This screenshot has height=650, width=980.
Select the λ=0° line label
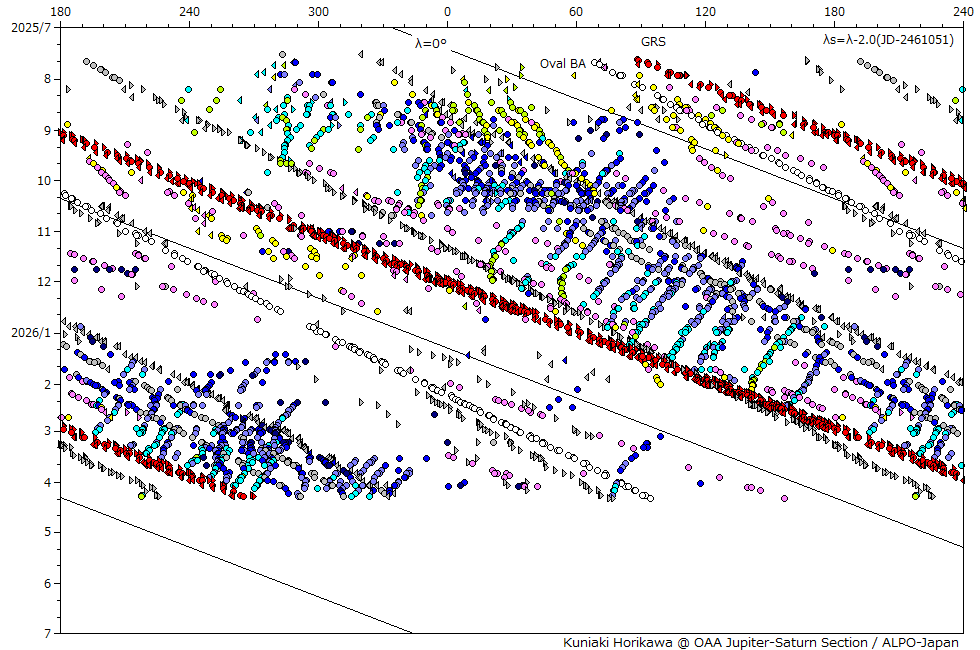pyautogui.click(x=431, y=43)
